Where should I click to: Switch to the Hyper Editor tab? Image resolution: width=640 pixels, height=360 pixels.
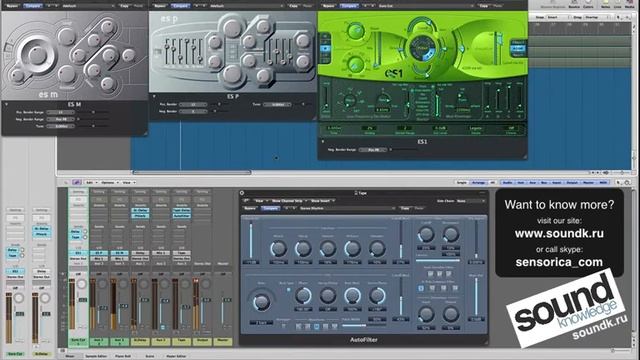click(176, 356)
